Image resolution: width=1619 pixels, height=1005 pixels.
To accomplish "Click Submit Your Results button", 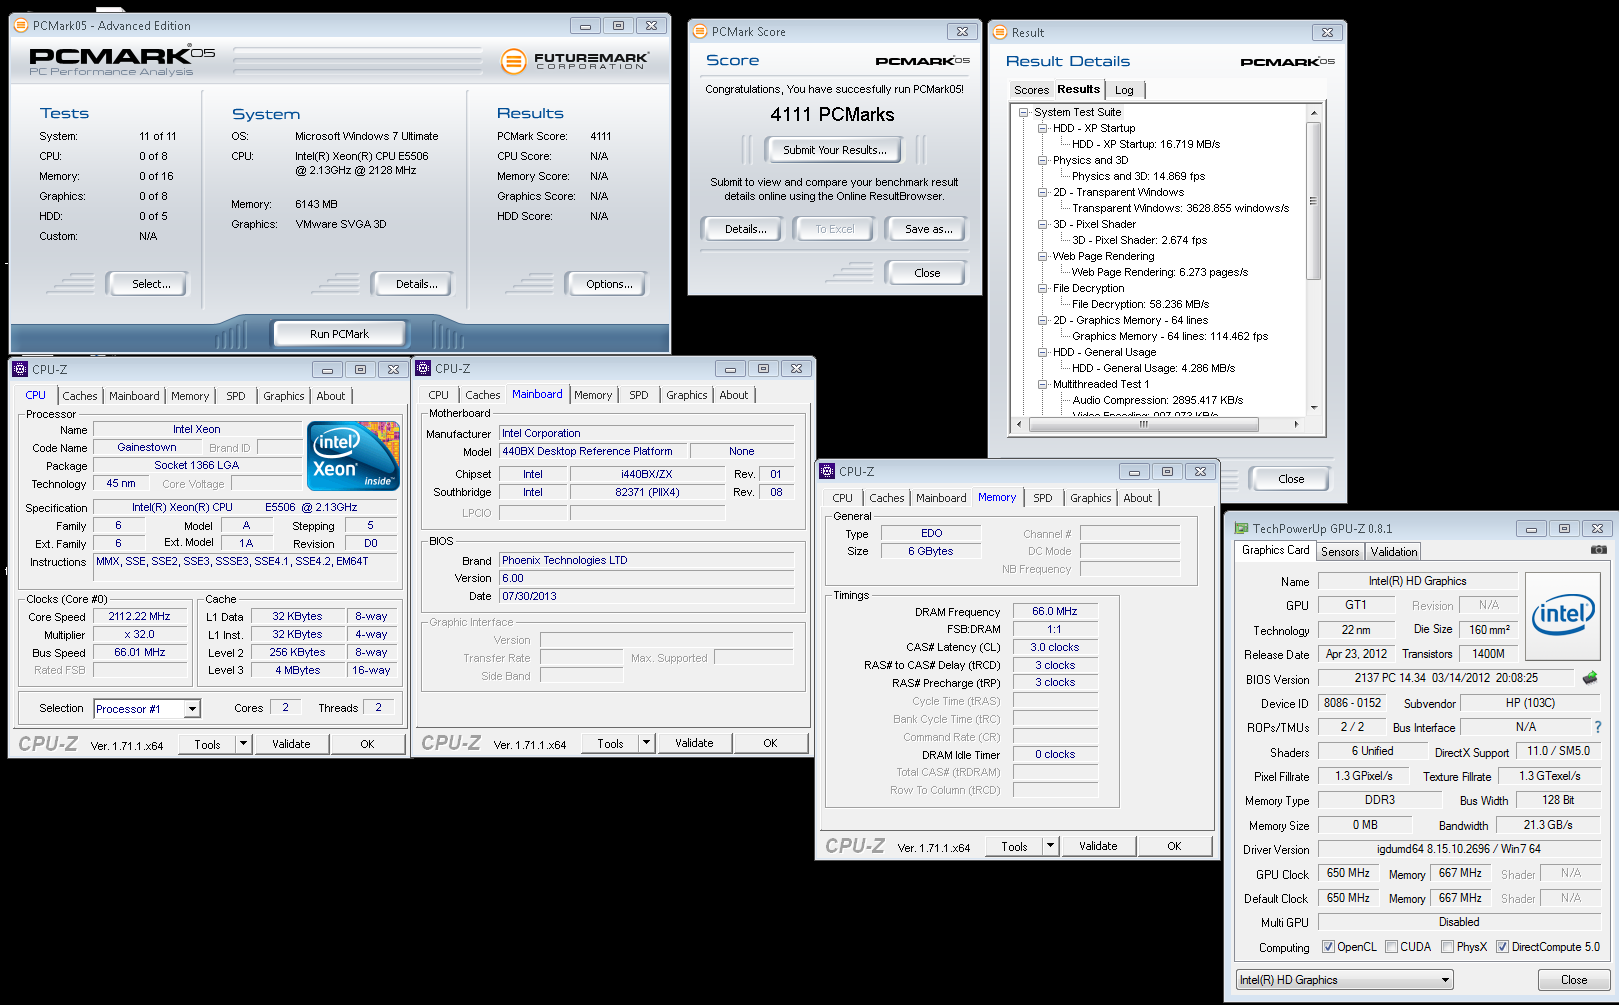I will [834, 150].
